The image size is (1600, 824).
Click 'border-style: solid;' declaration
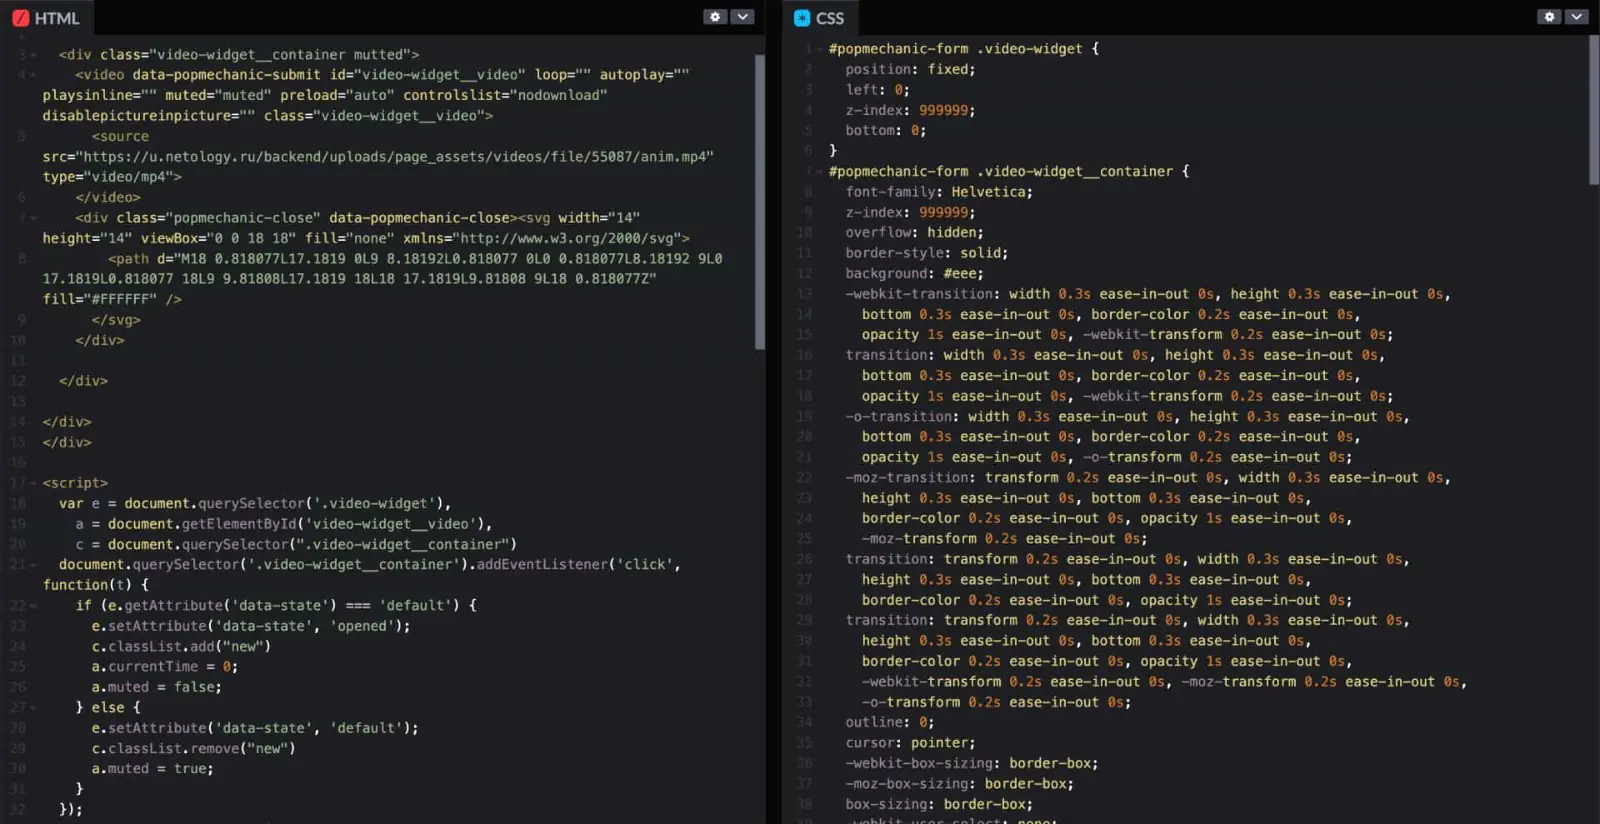pos(927,253)
